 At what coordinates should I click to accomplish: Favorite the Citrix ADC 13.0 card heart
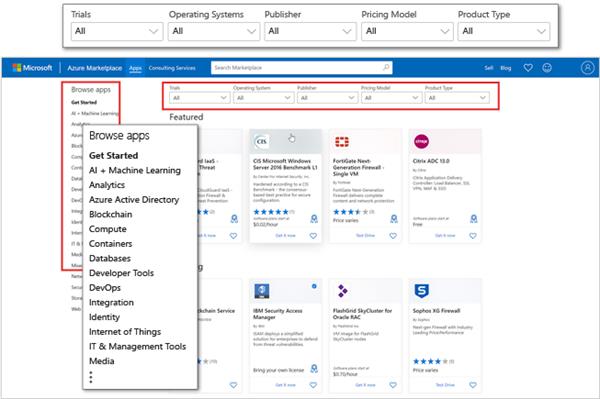click(x=473, y=236)
